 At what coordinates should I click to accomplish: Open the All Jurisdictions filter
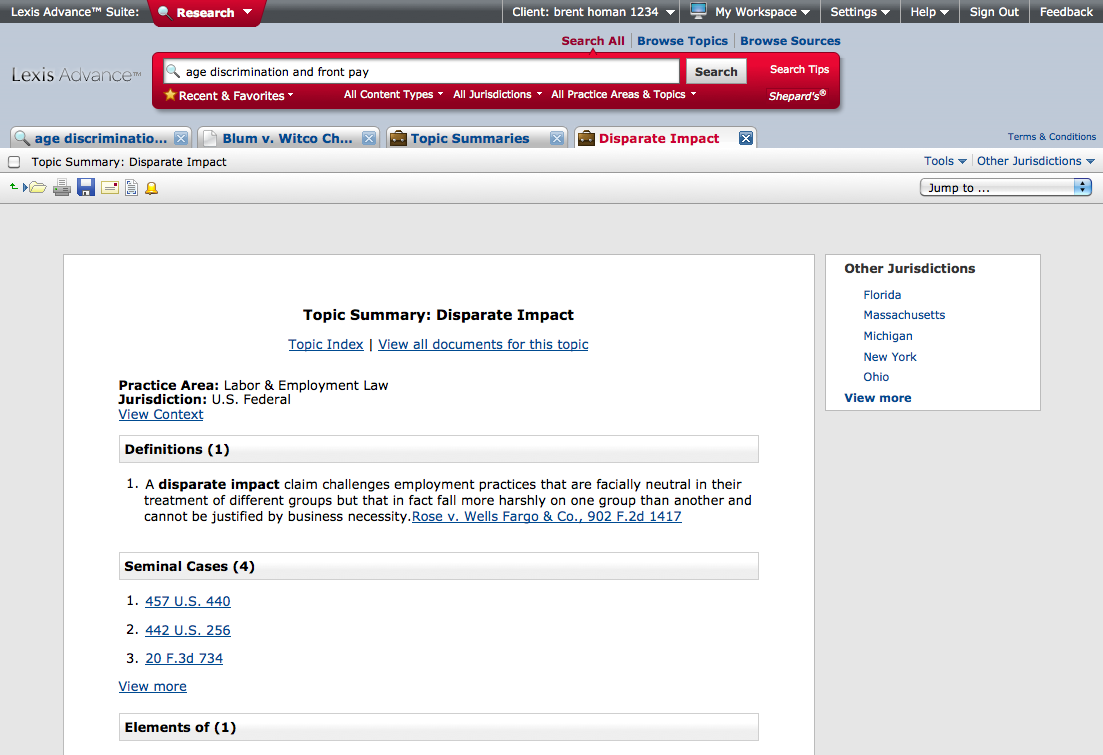497,94
